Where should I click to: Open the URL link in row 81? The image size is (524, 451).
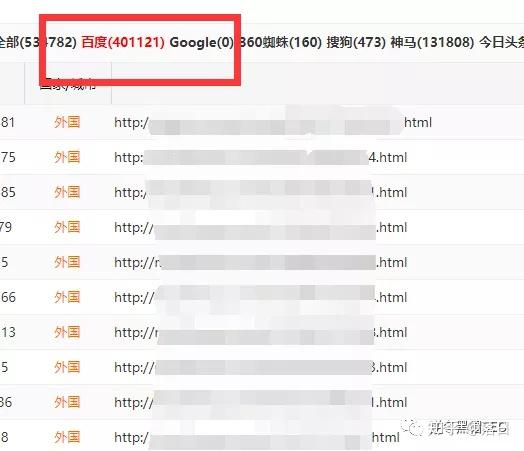tap(273, 123)
